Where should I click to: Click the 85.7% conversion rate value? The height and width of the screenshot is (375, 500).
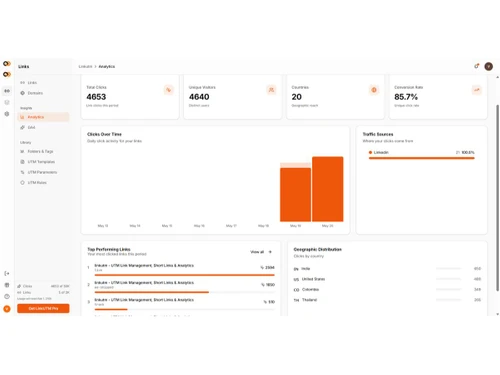[406, 97]
